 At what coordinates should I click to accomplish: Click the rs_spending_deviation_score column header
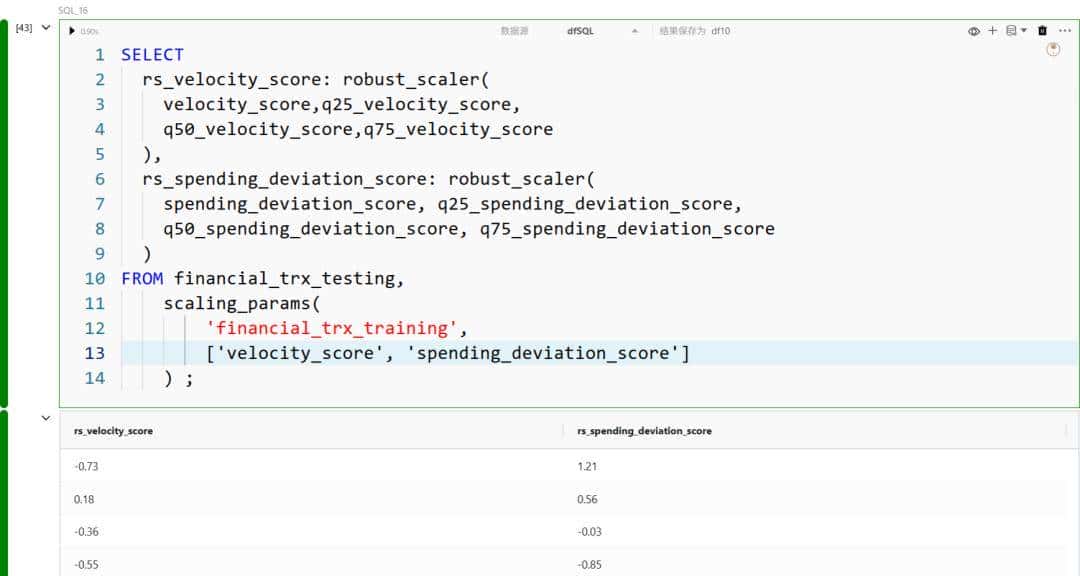[644, 431]
